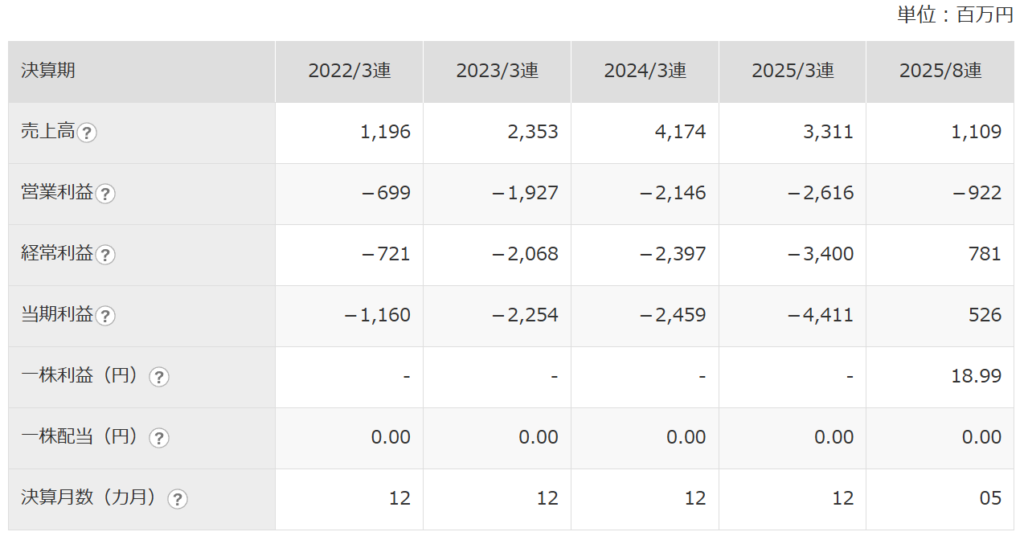Click the 経常利益 value 781
Image resolution: width=1024 pixels, height=540 pixels.
(x=984, y=254)
